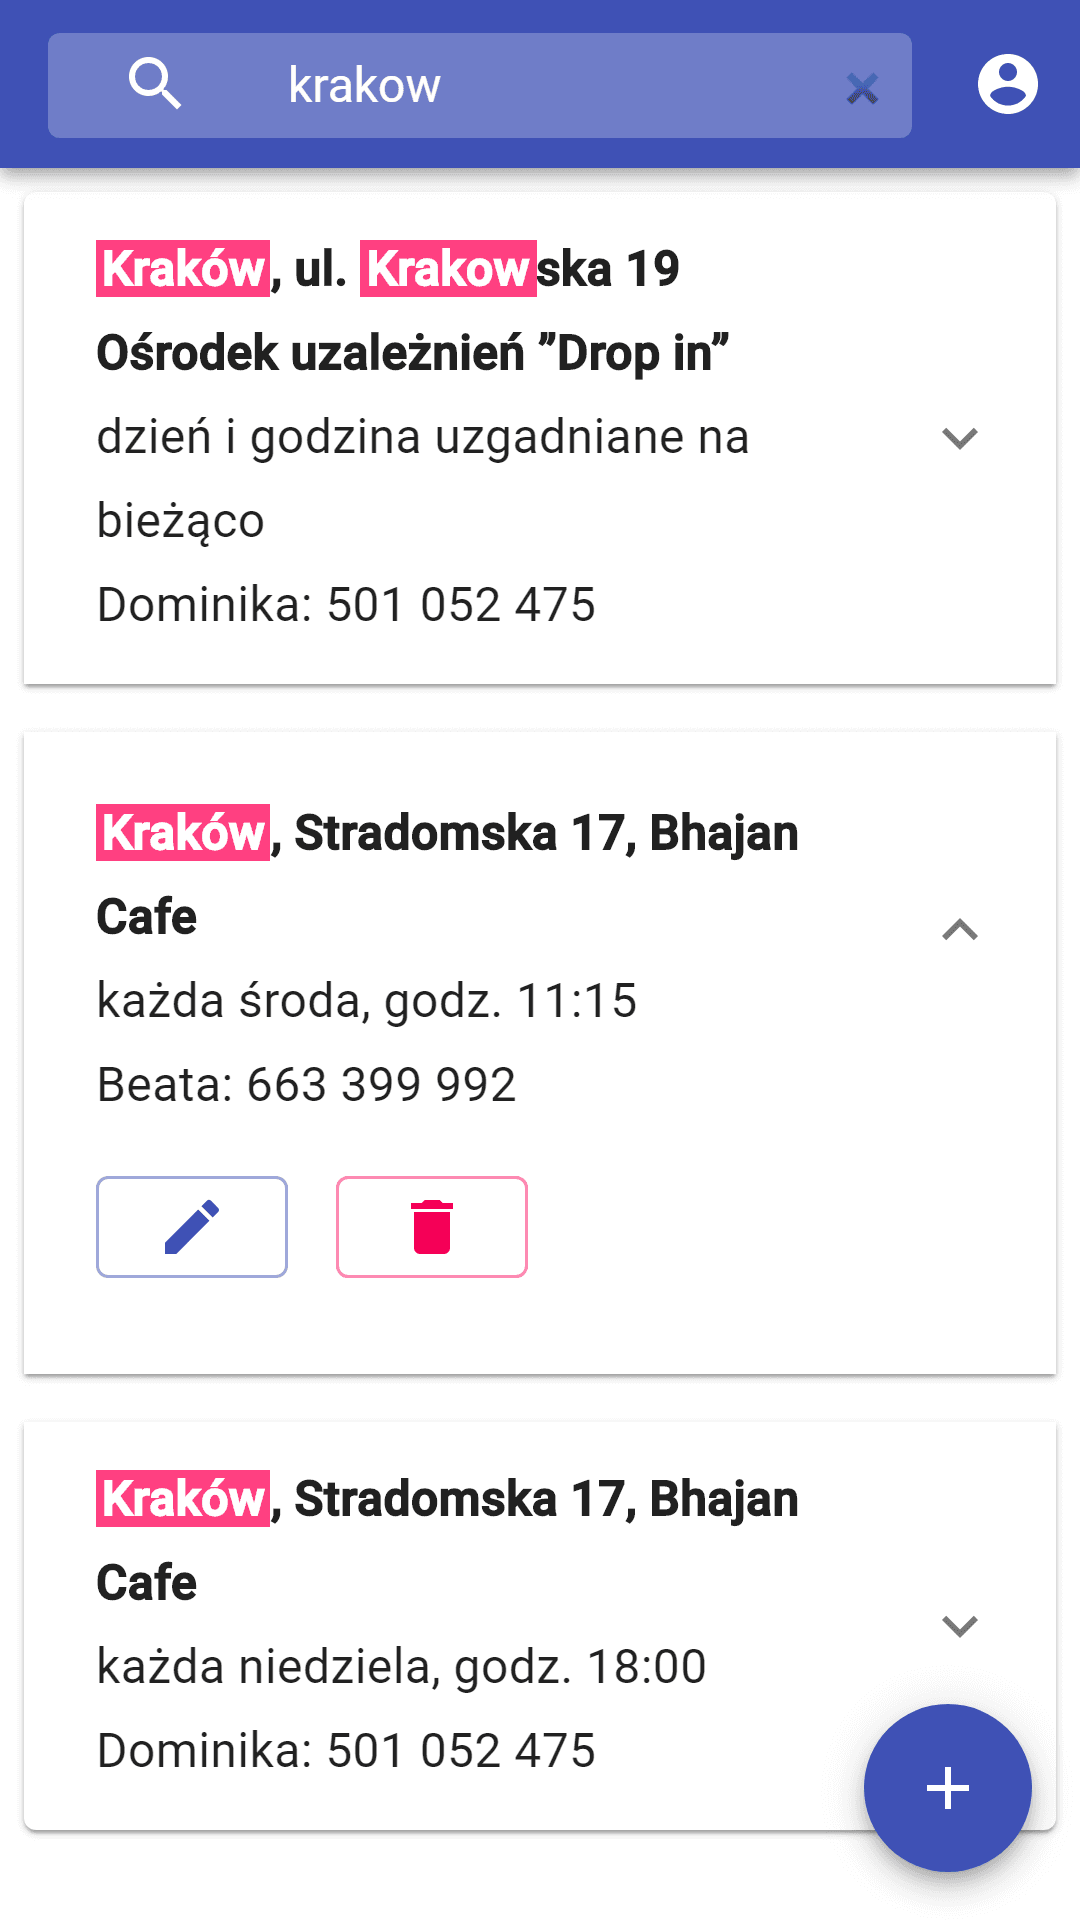Click the pencil edit button
Viewport: 1080px width, 1920px height.
click(x=192, y=1227)
